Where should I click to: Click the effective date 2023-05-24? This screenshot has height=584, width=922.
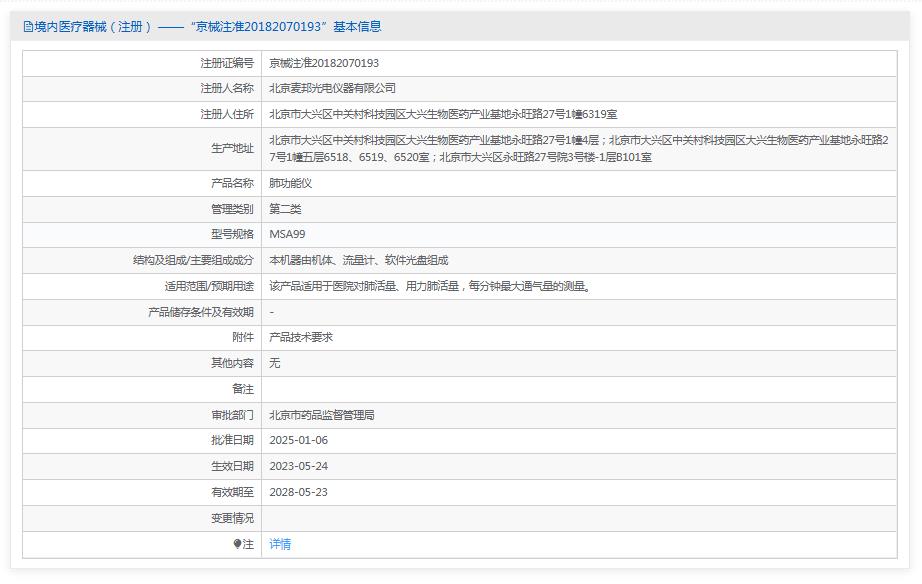pos(298,466)
